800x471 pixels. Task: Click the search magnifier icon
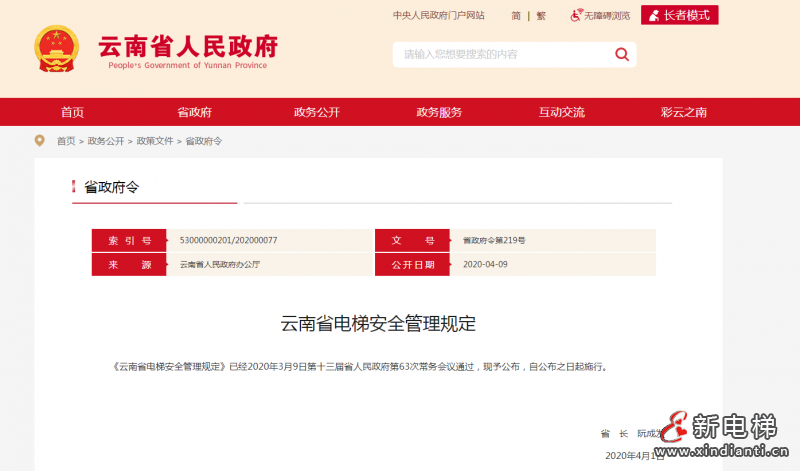[x=621, y=54]
